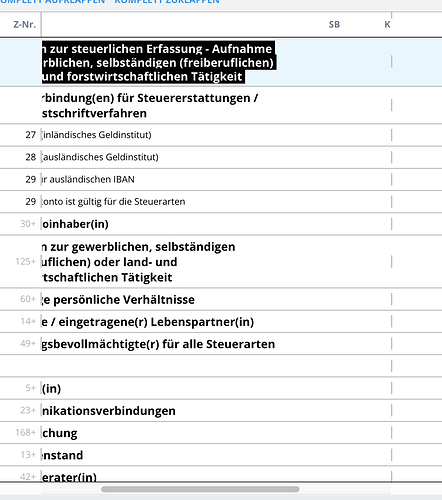Select row 28 ausländisches Geldinstitut
Image resolution: width=442 pixels, height=500 pixels.
point(221,157)
